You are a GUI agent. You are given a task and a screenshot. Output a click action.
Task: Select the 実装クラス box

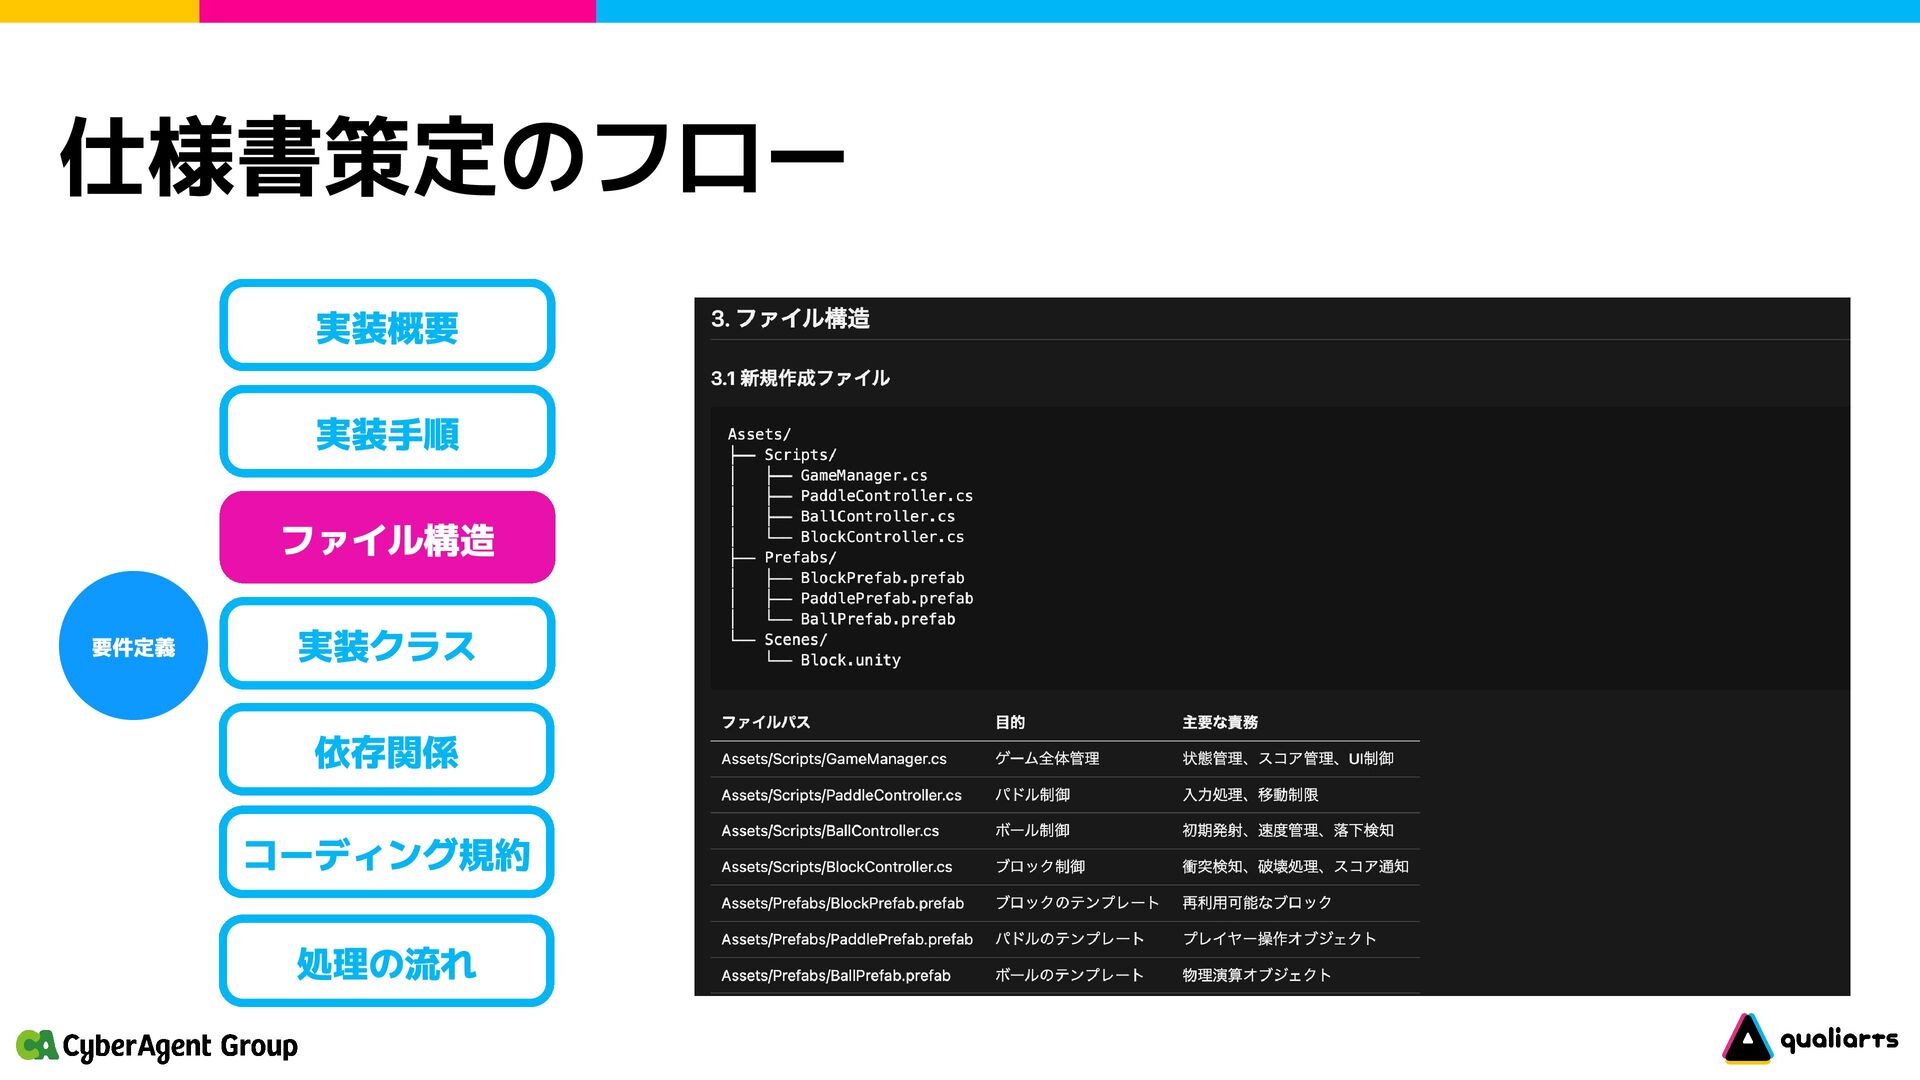pos(387,644)
